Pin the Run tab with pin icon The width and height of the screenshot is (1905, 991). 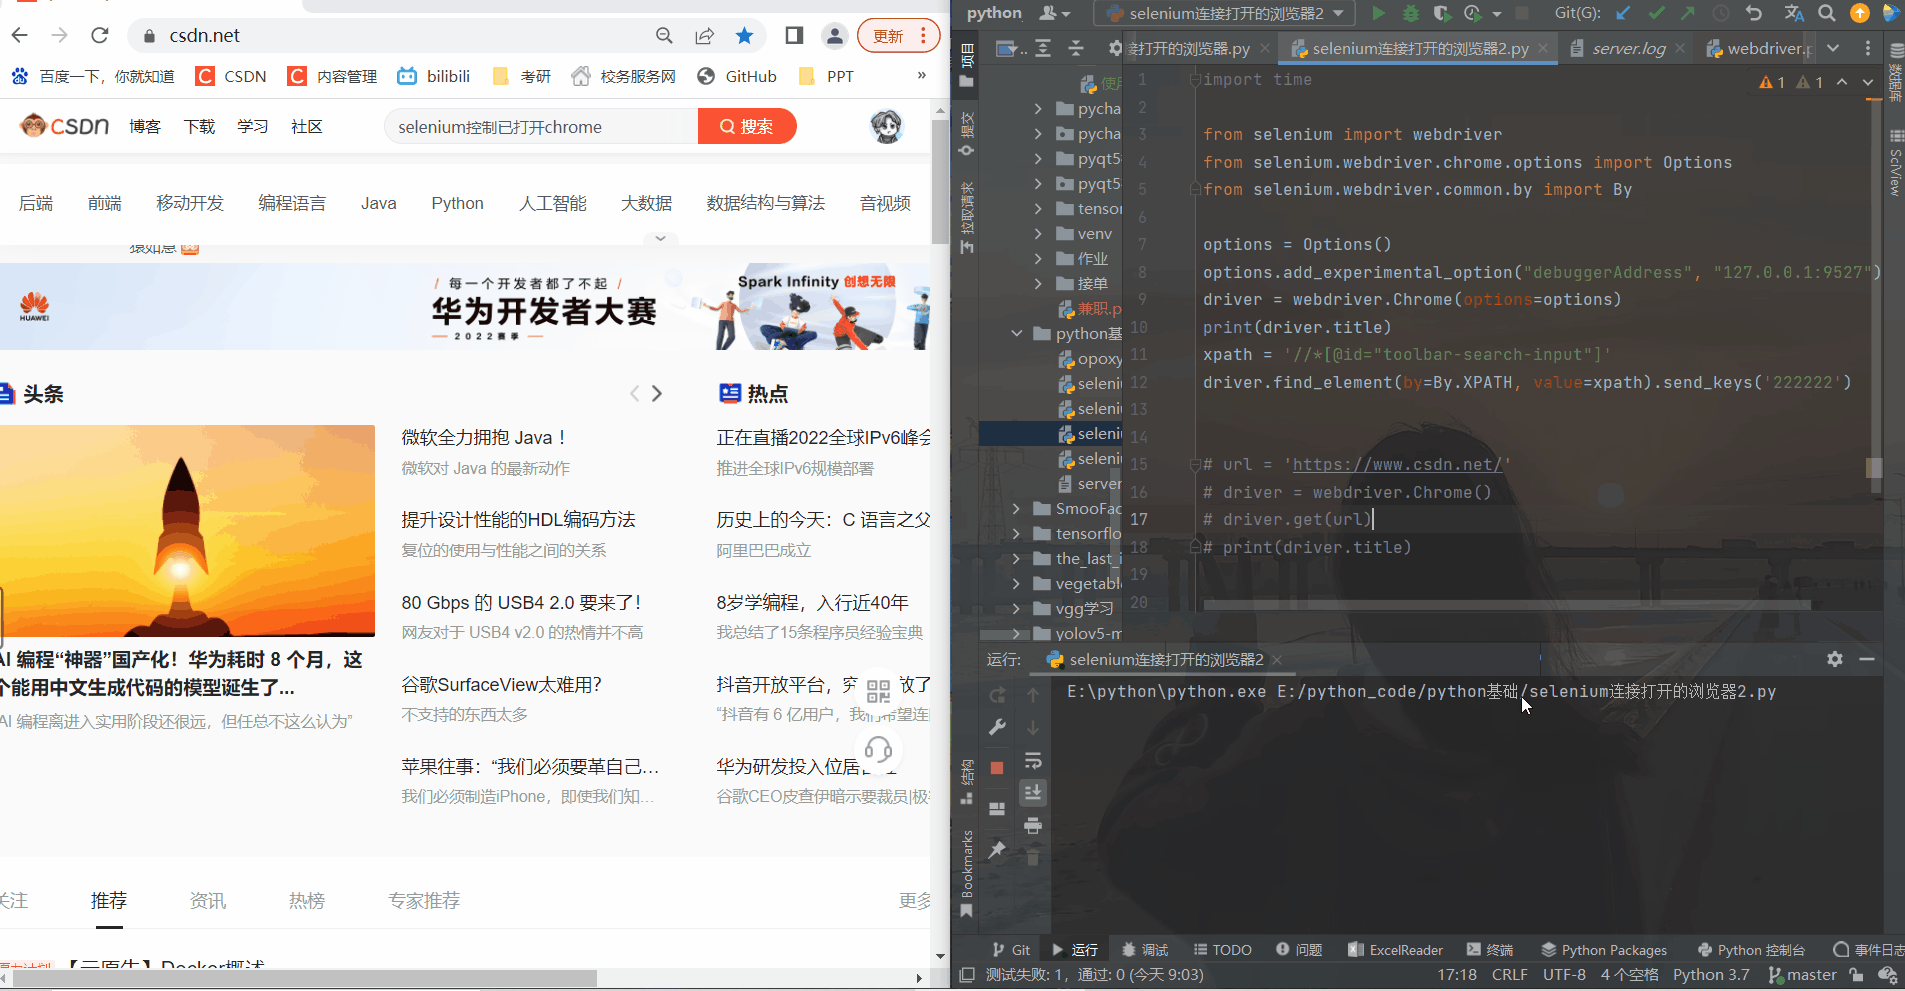tap(997, 850)
